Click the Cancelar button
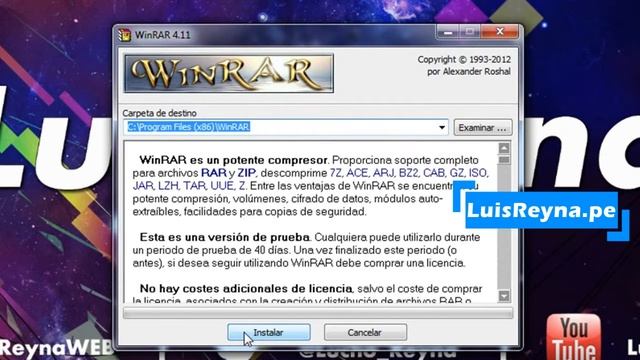The height and width of the screenshot is (360, 640). [x=365, y=332]
